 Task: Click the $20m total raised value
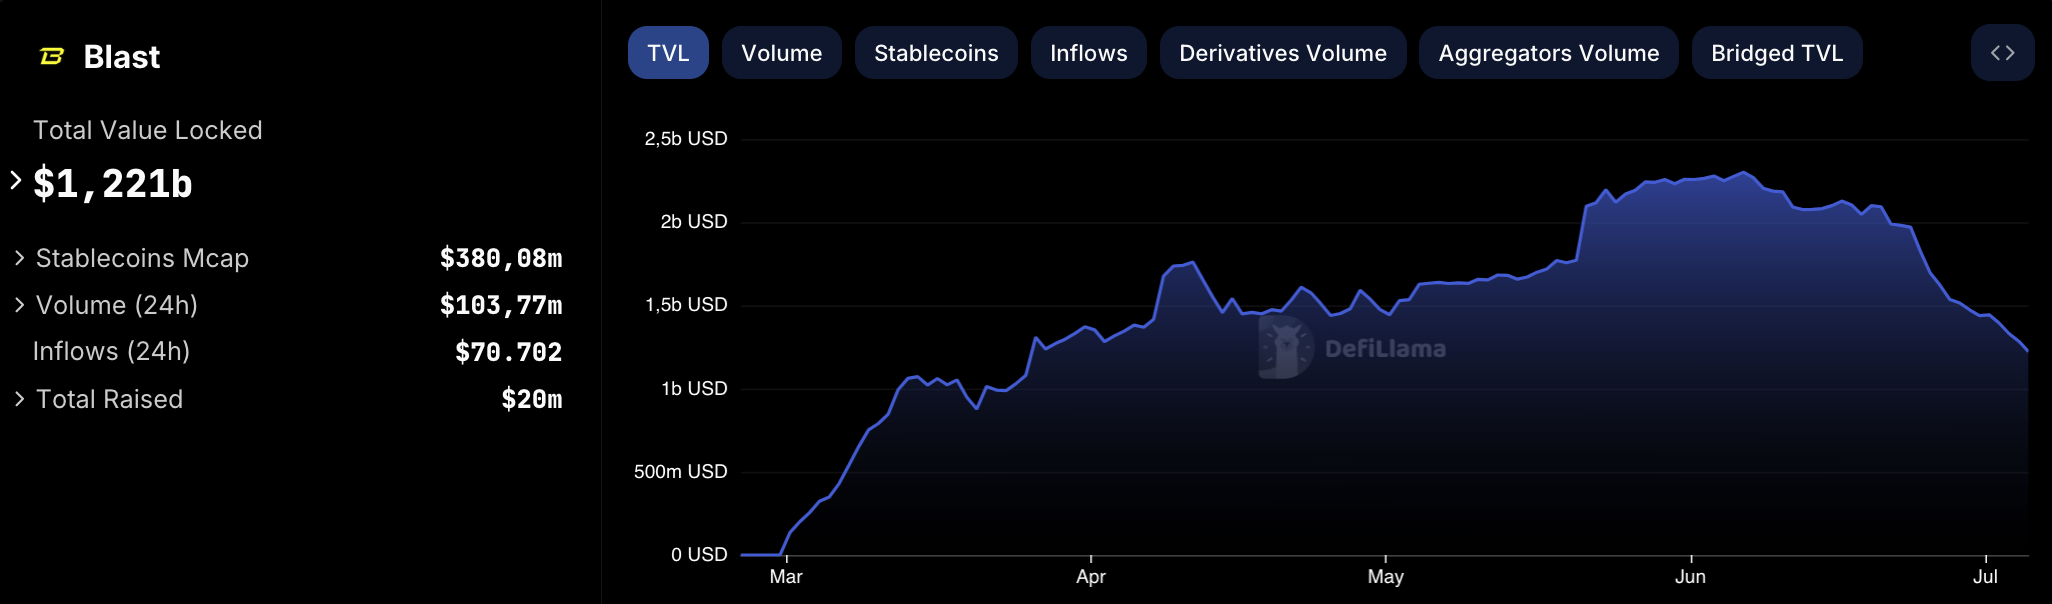(532, 399)
